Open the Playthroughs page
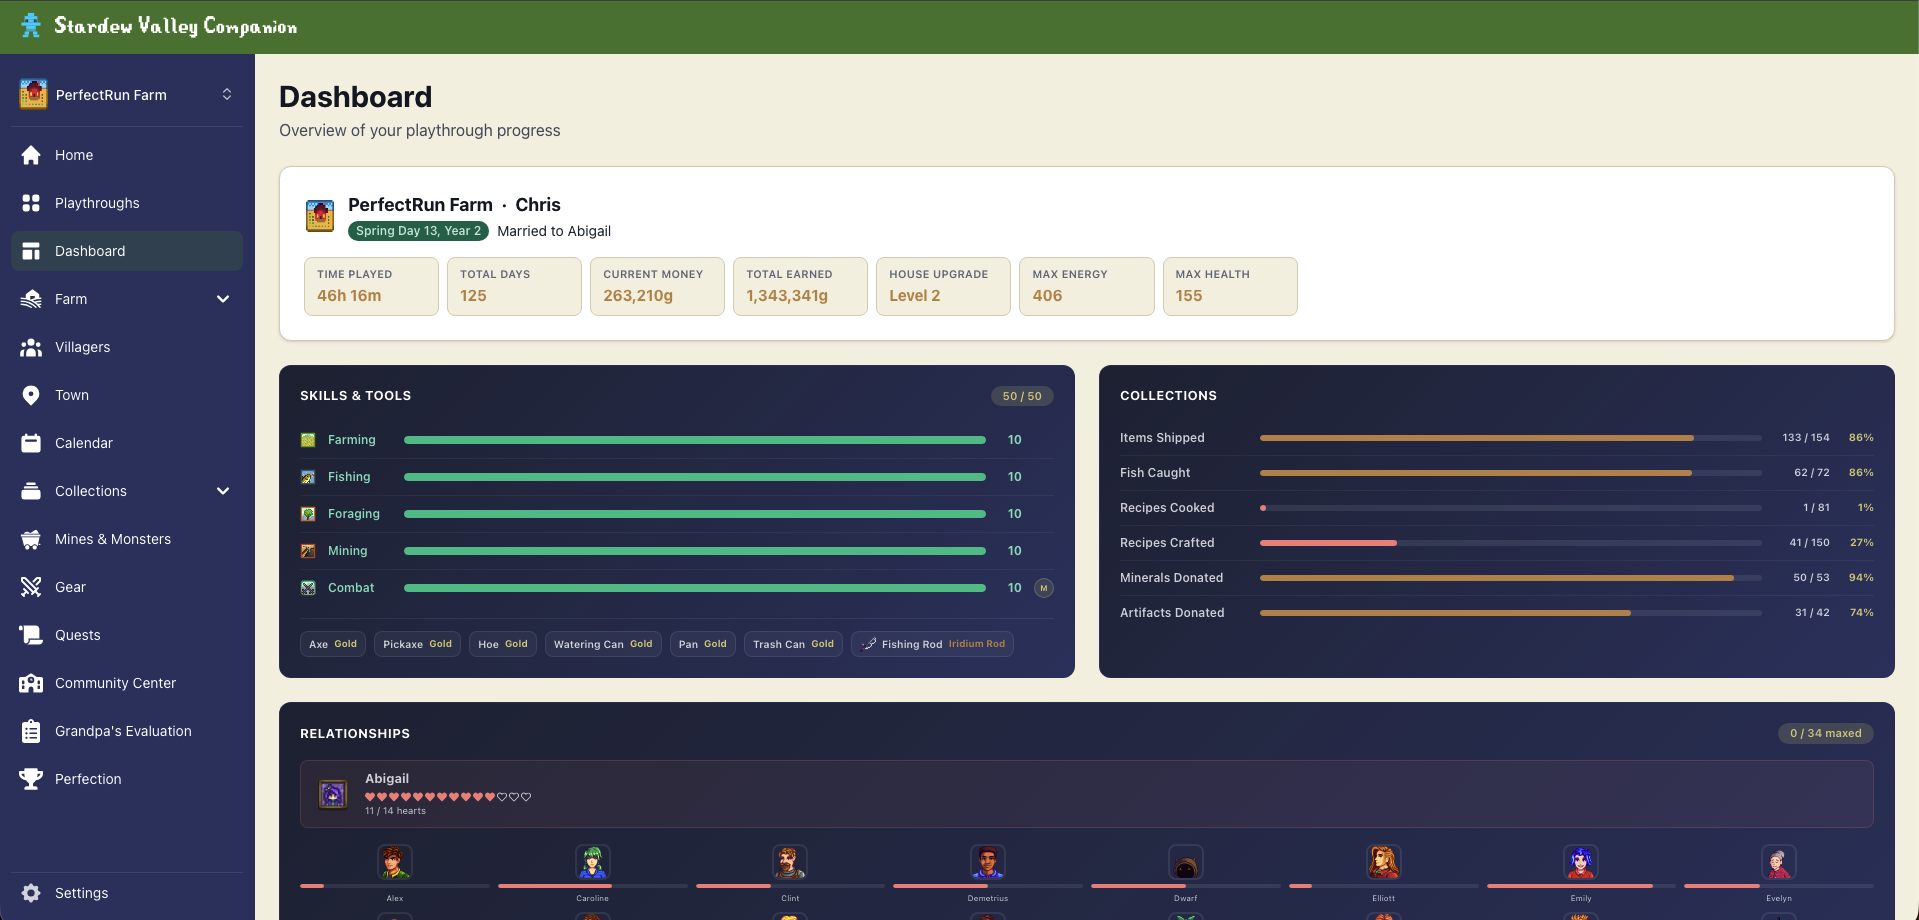 [97, 203]
